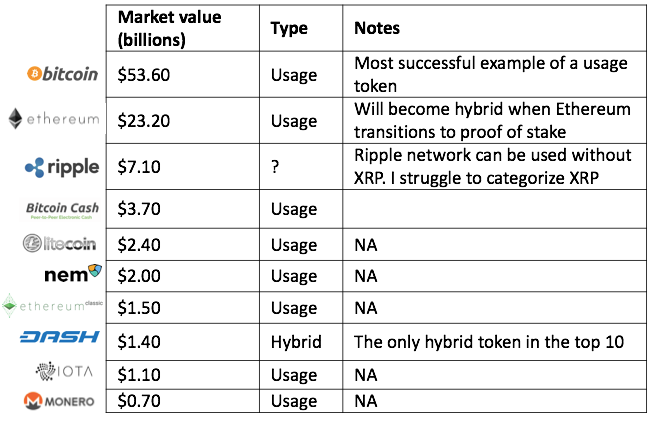The width and height of the screenshot is (662, 422).
Task: Click the DASH logo
Action: [60, 337]
